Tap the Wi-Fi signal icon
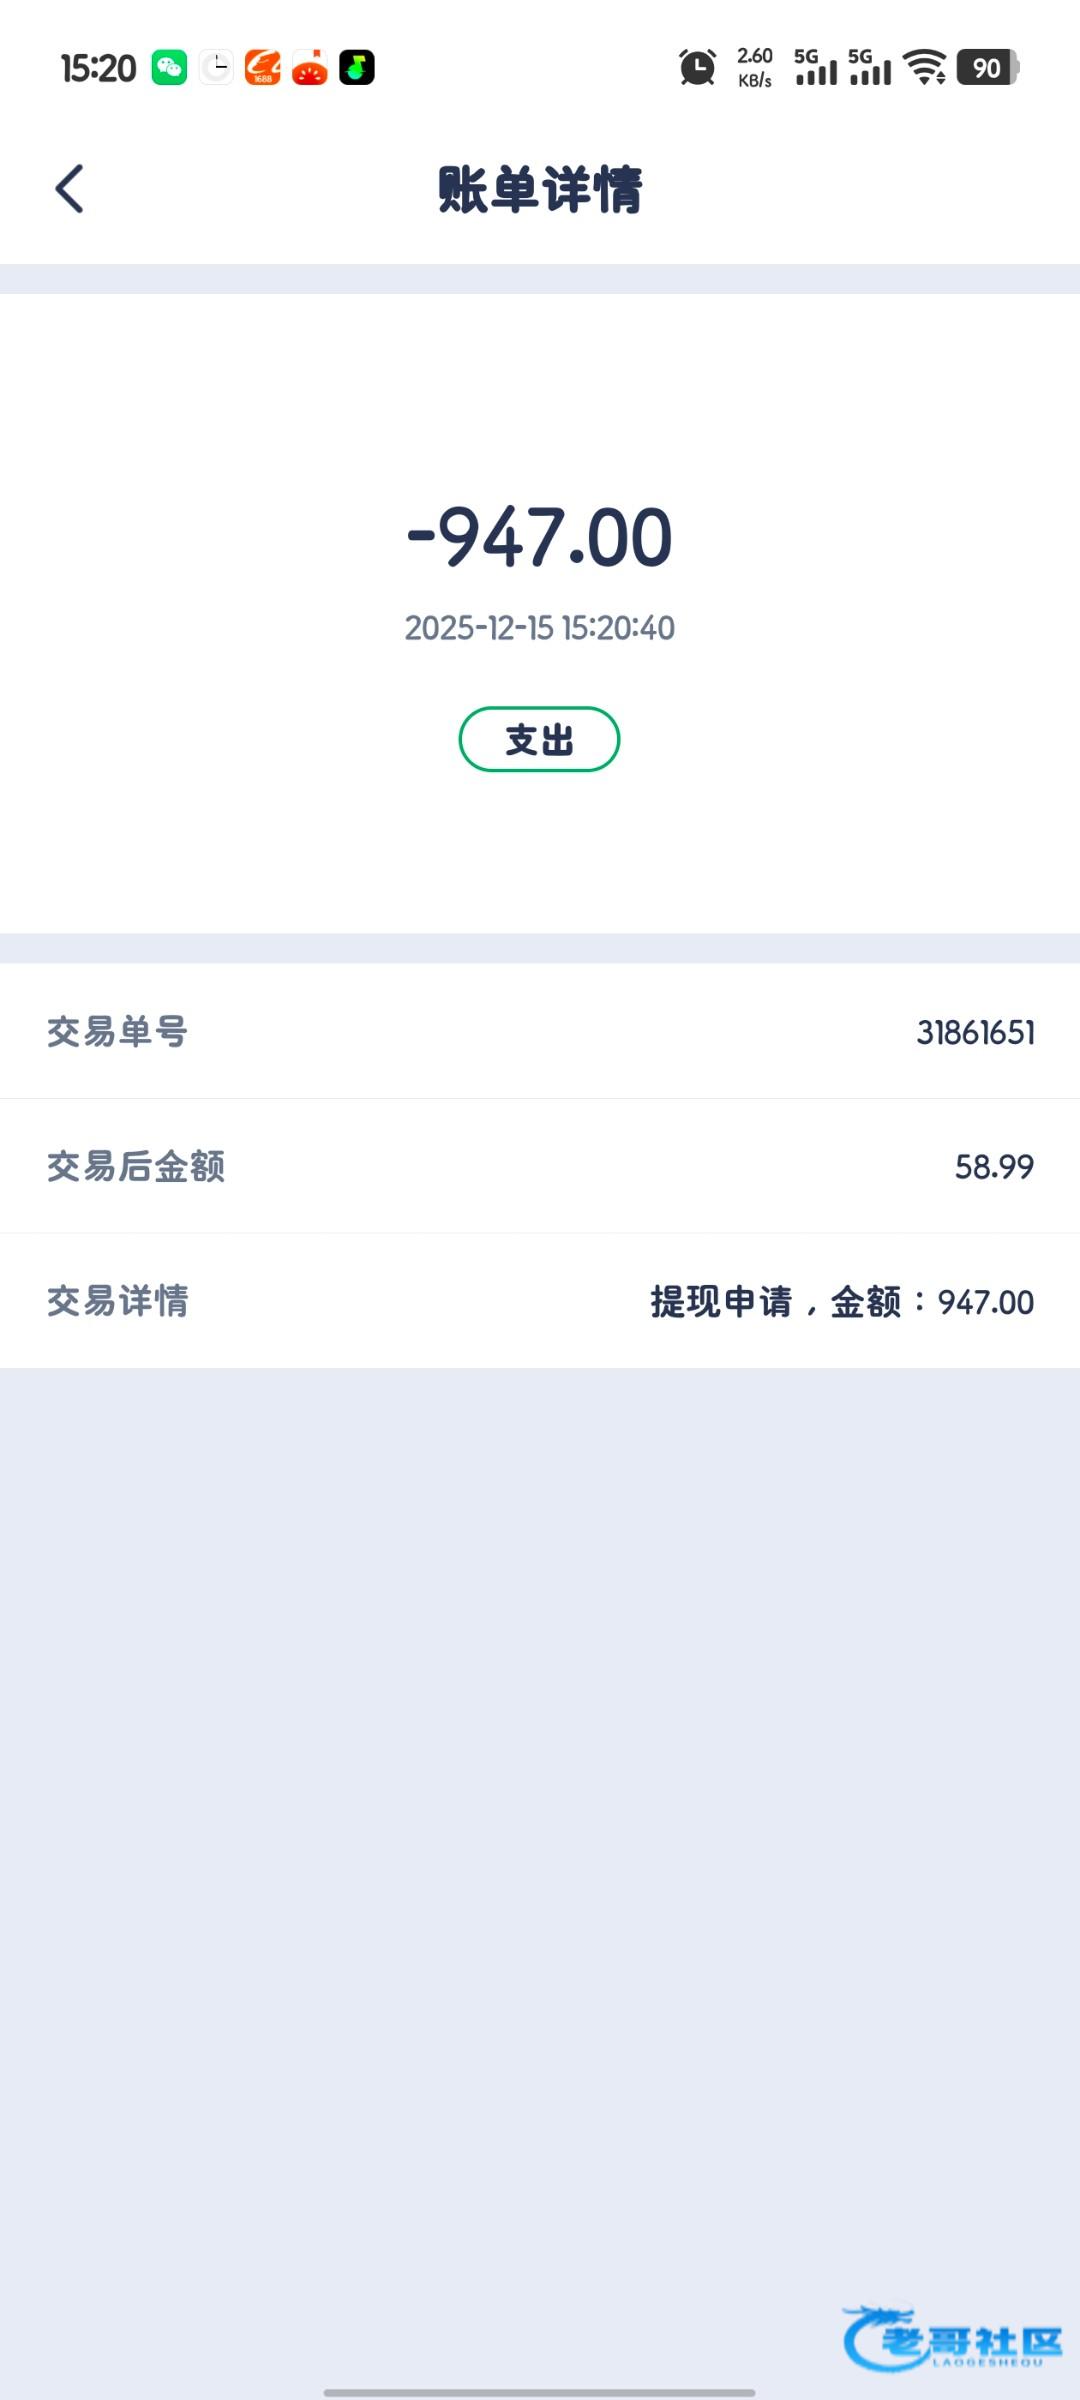This screenshot has width=1080, height=2400. (x=924, y=68)
